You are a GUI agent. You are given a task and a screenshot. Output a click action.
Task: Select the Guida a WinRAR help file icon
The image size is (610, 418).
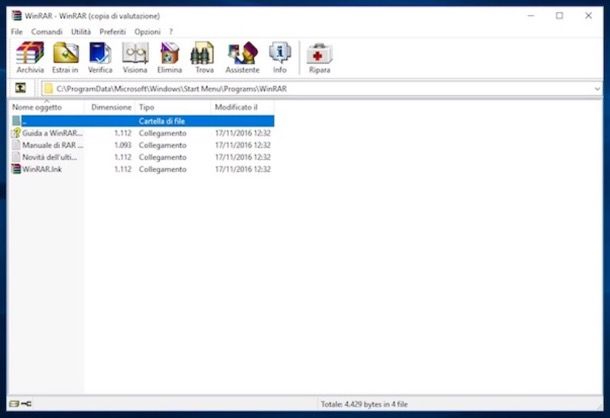16,133
